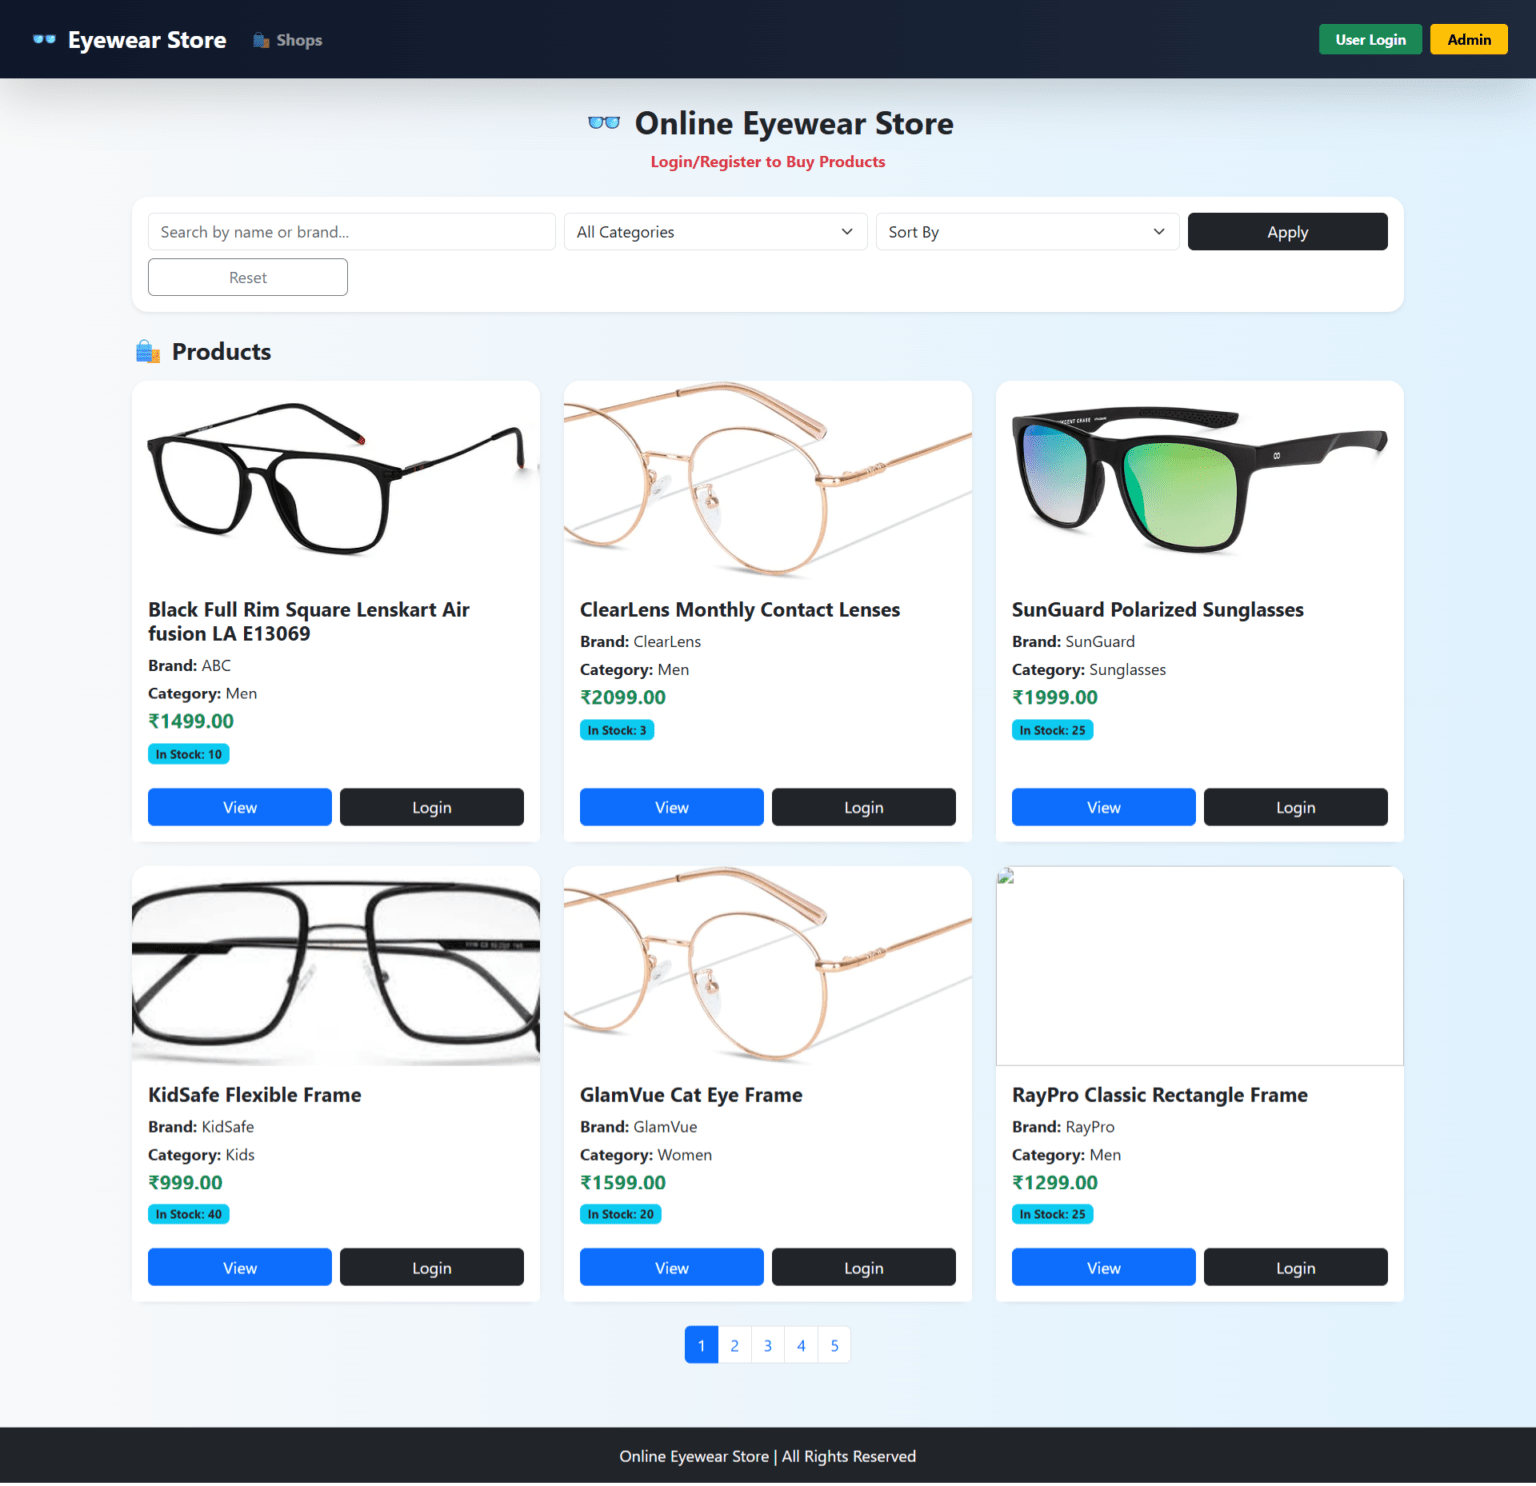Image resolution: width=1536 pixels, height=1486 pixels.
Task: View the GlamVue Cat Eye Frame details
Action: 671,1267
